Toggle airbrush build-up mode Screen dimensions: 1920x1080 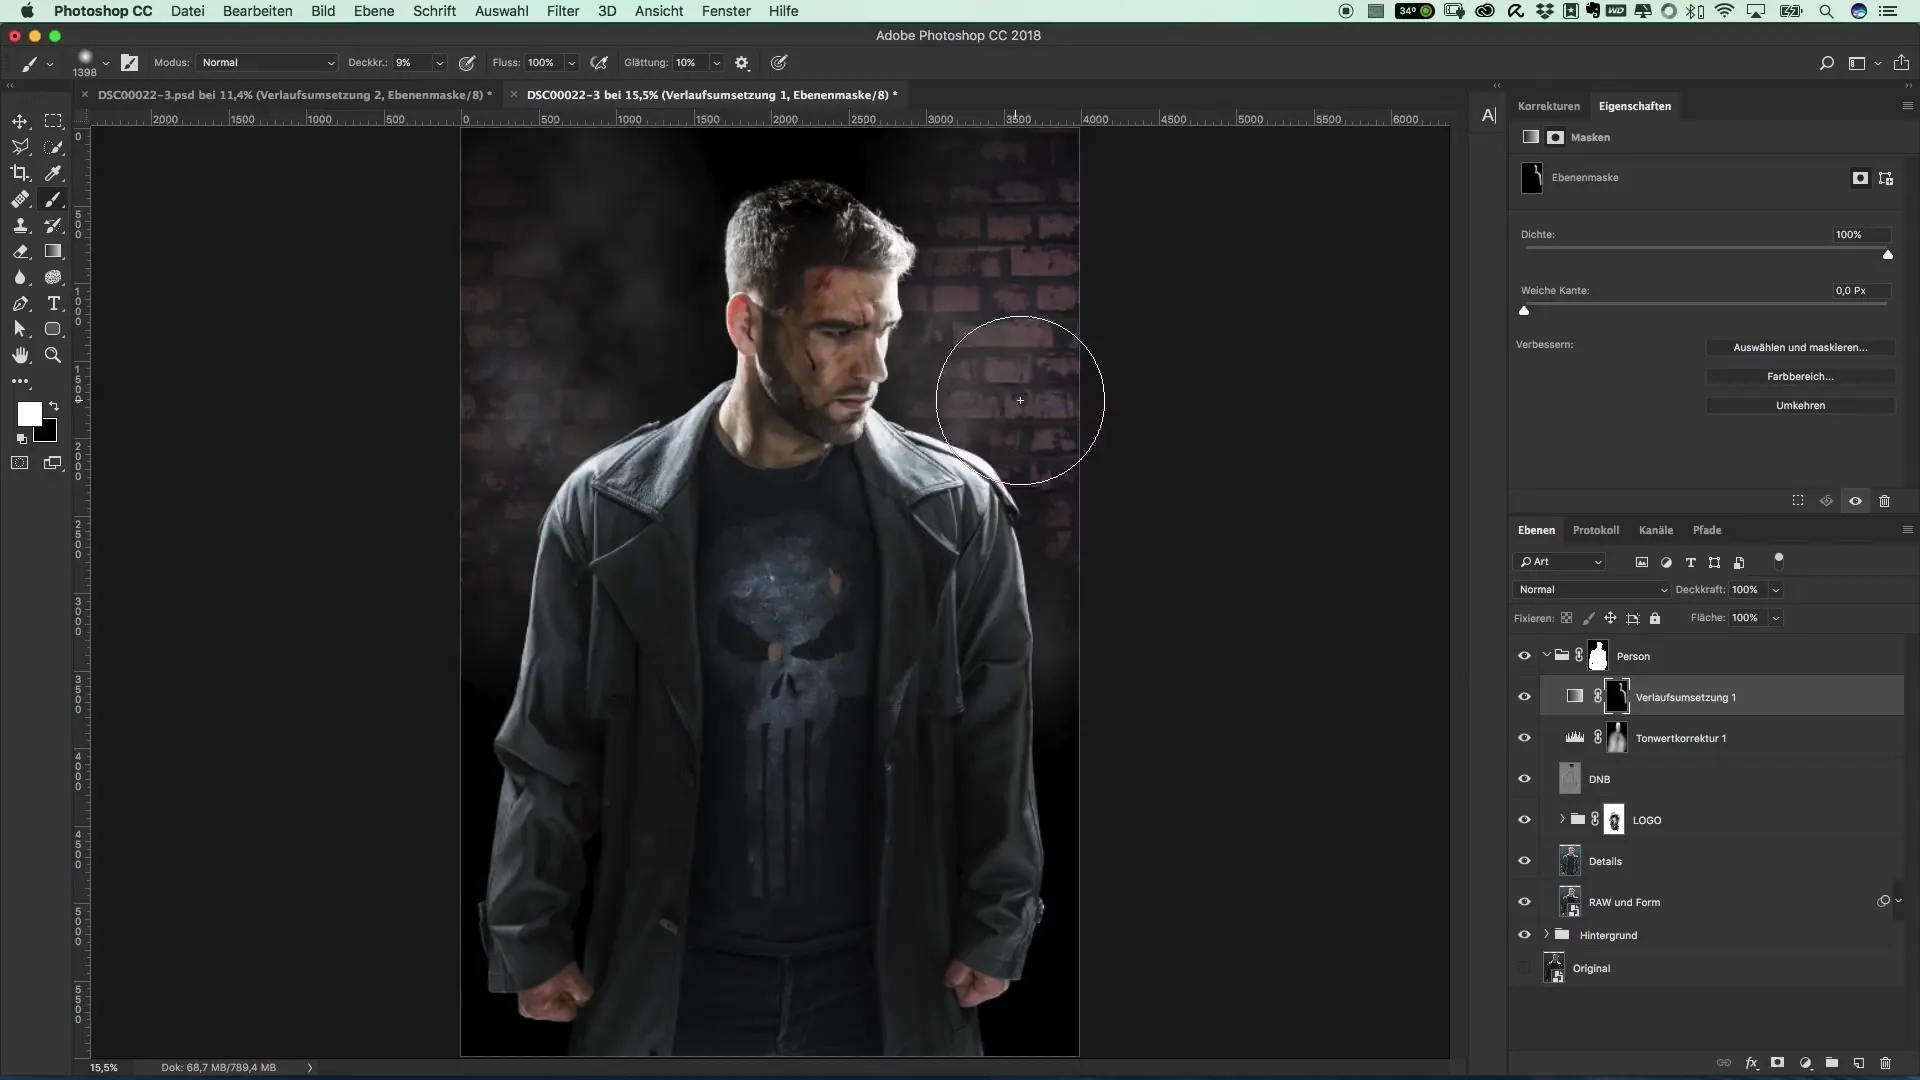click(599, 63)
